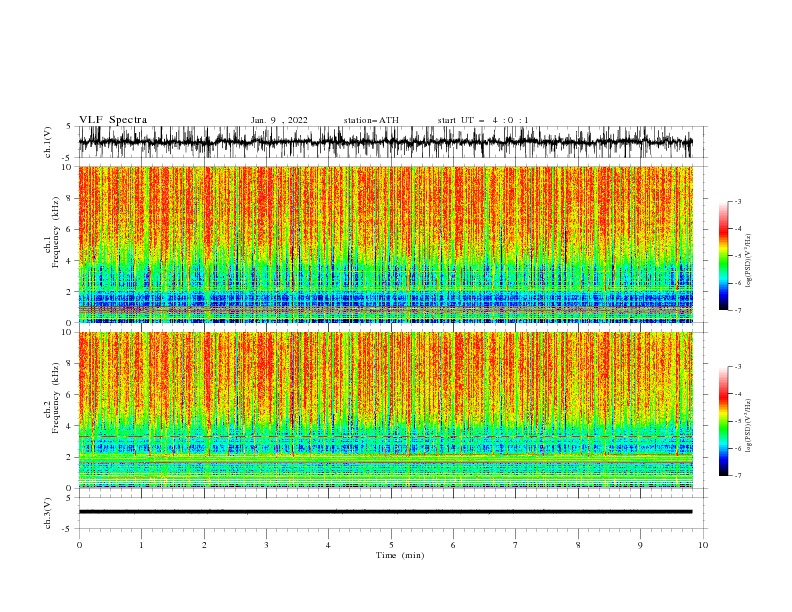Viewport: 792px width, 612px height.
Task: Click the ch.1 PSD color bar
Action: tap(723, 256)
